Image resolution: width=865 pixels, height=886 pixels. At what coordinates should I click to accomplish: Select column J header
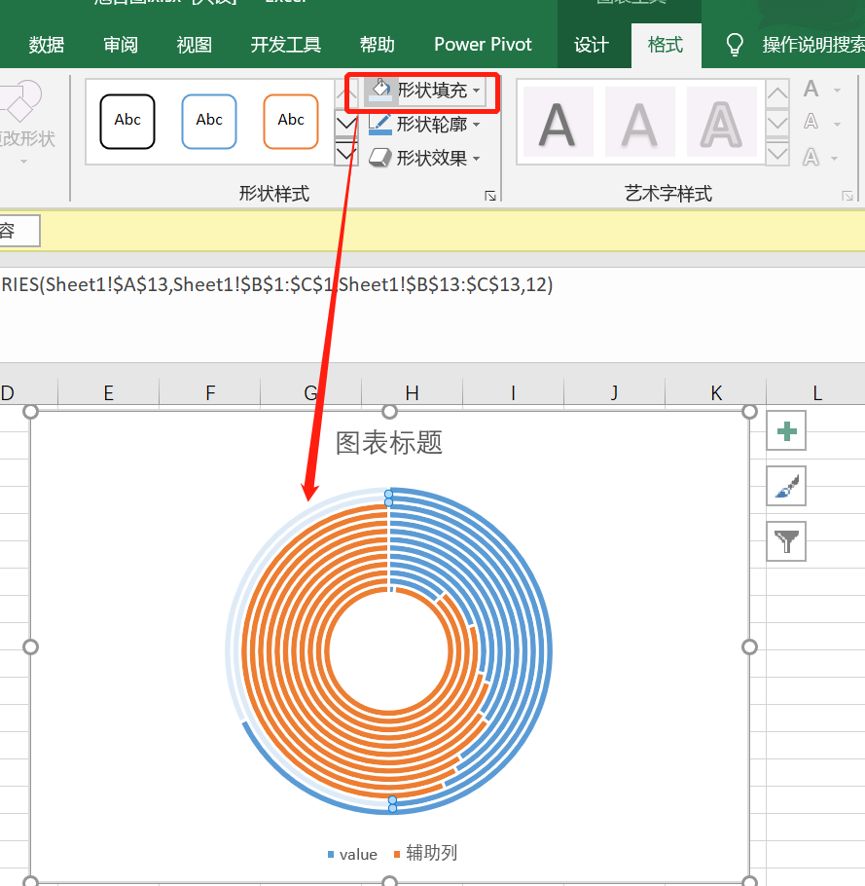click(614, 392)
